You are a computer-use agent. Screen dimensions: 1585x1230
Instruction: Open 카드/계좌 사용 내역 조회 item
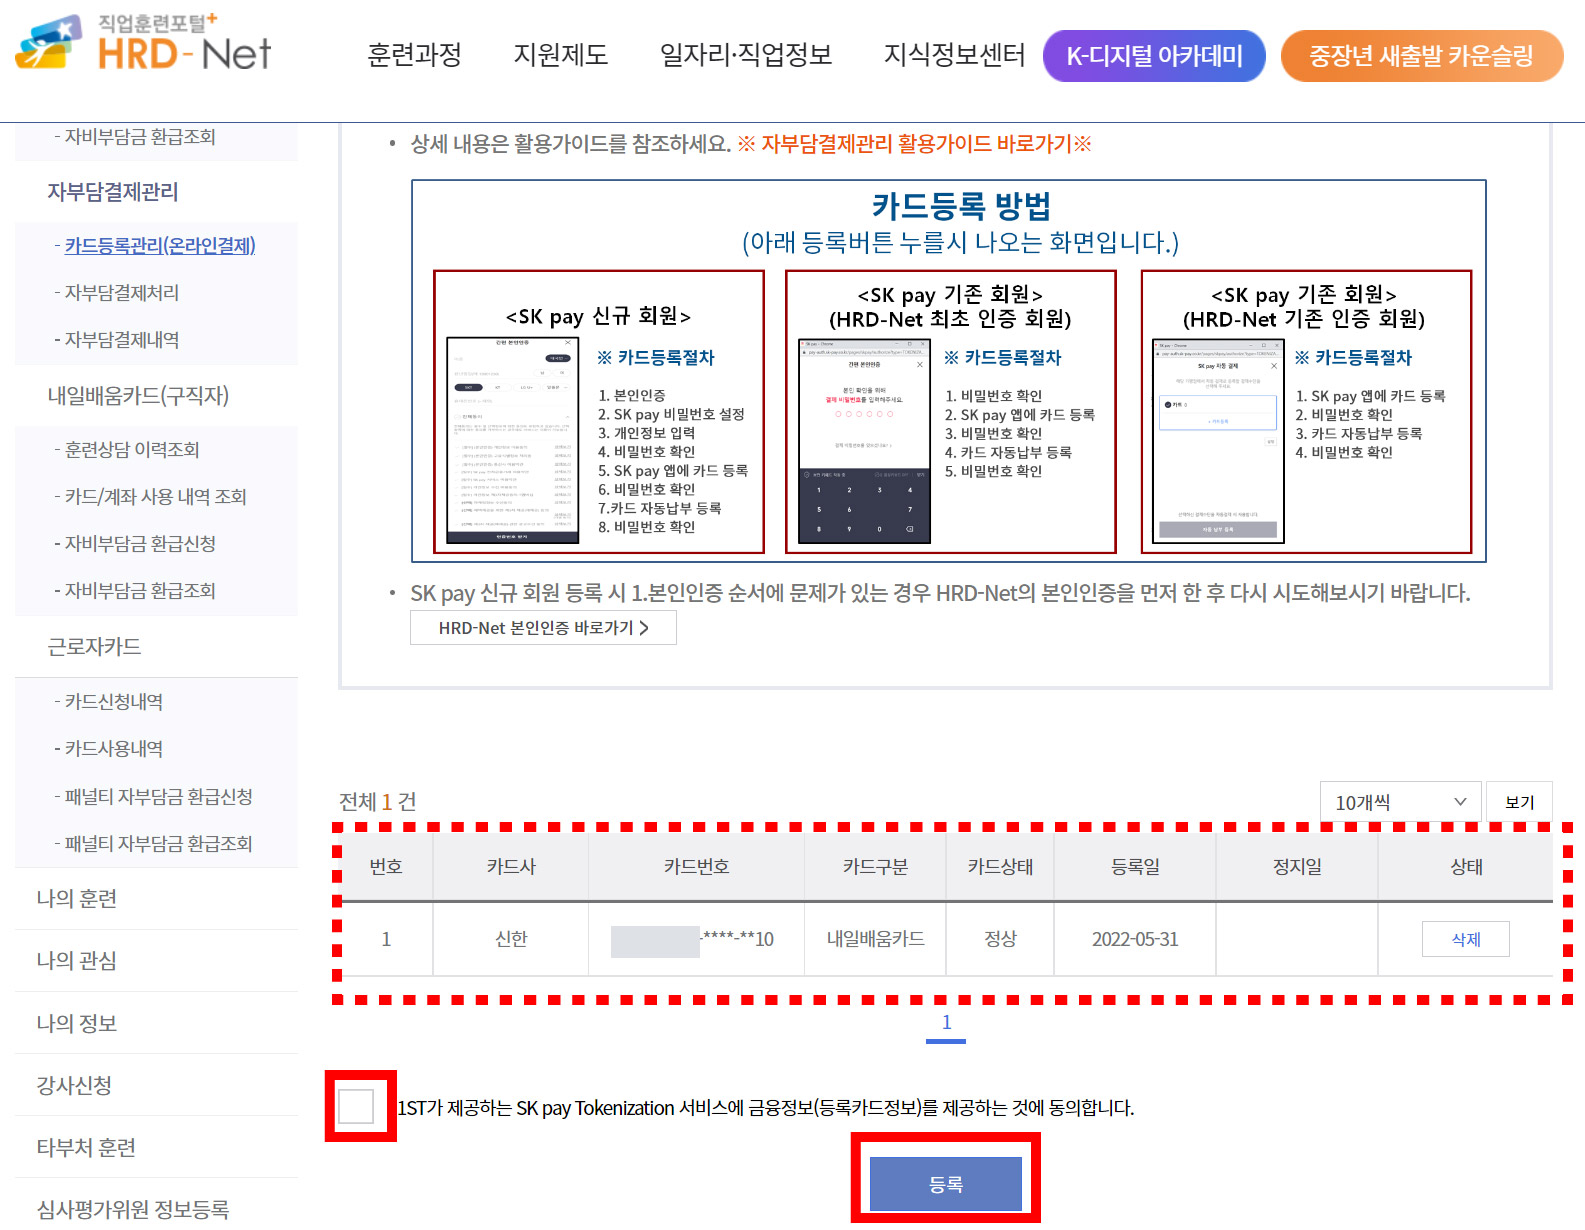(155, 497)
